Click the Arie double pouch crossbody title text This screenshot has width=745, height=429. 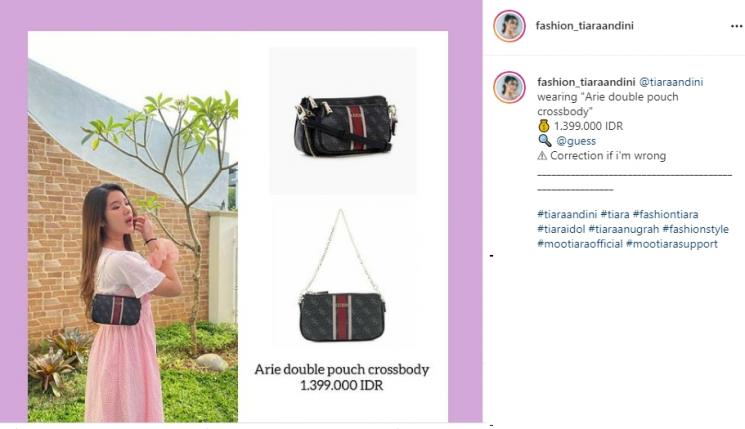[x=342, y=369]
